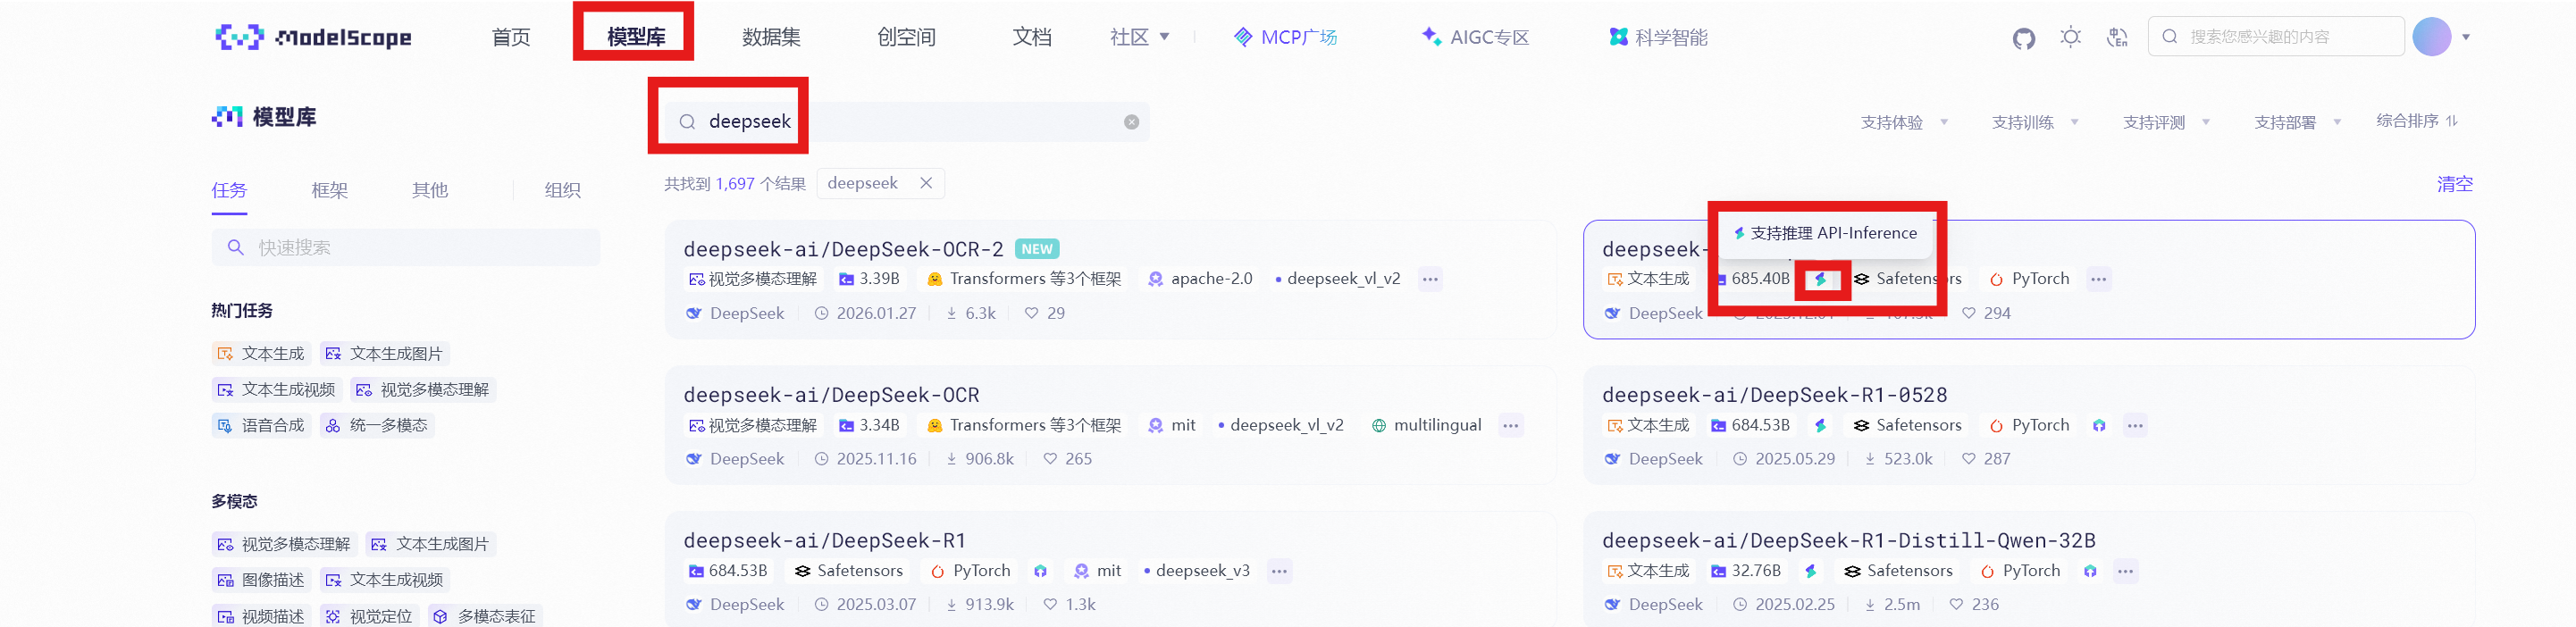
Task: Open AIGC专区 link
Action: point(1475,37)
